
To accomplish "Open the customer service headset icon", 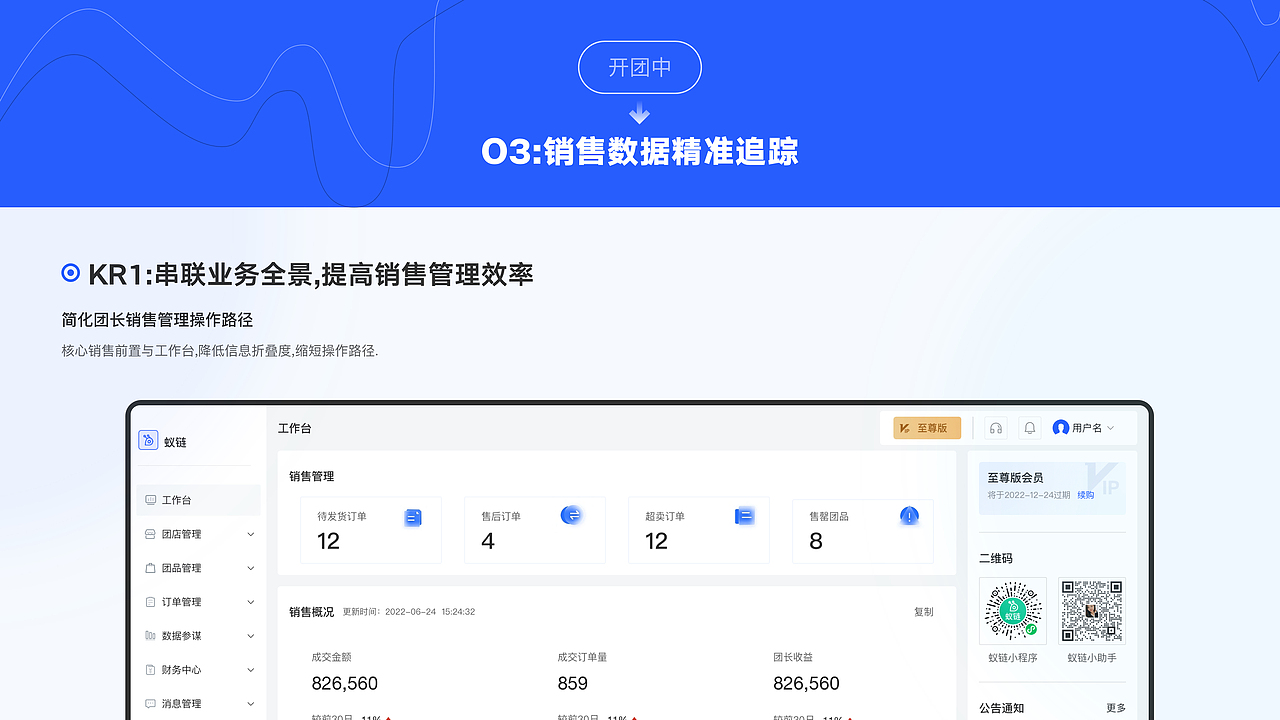I will (x=995, y=428).
